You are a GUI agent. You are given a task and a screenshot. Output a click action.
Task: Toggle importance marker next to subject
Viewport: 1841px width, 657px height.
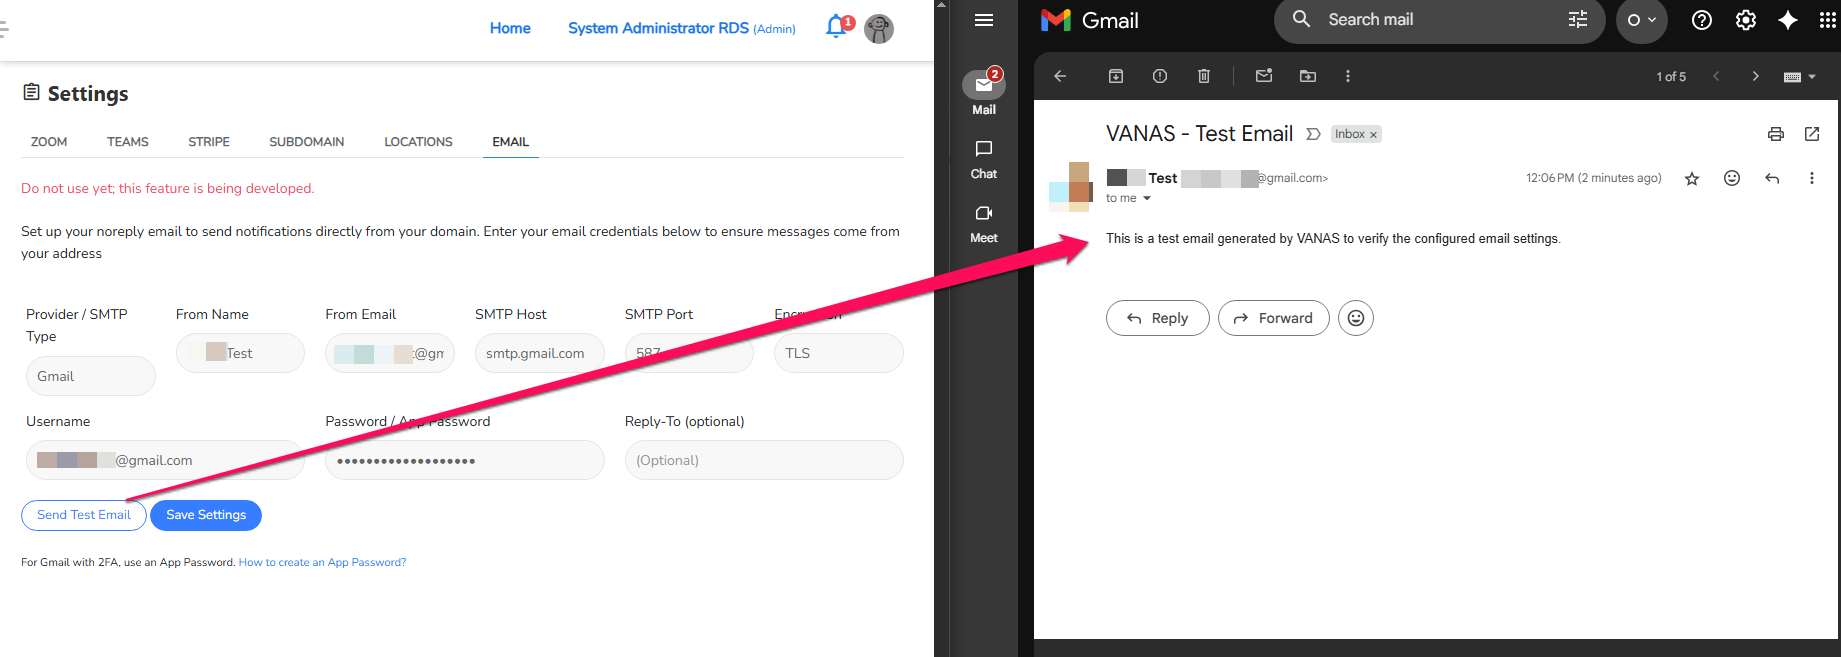[1313, 134]
